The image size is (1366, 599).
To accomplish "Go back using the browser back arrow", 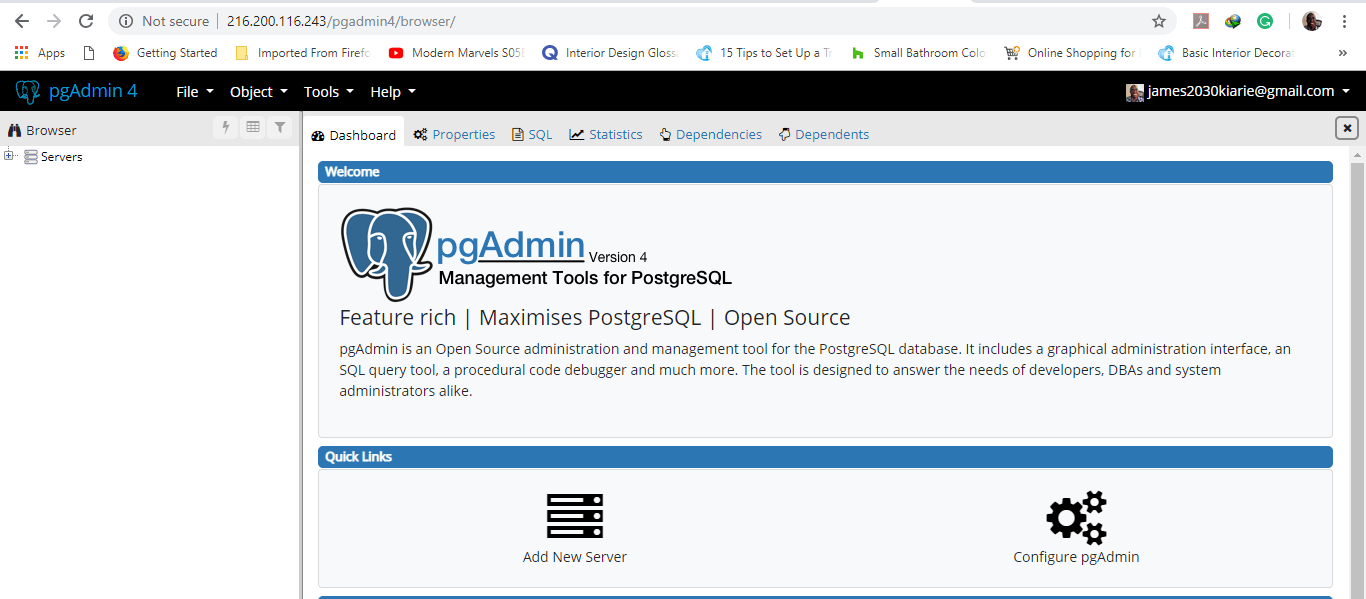I will [22, 21].
